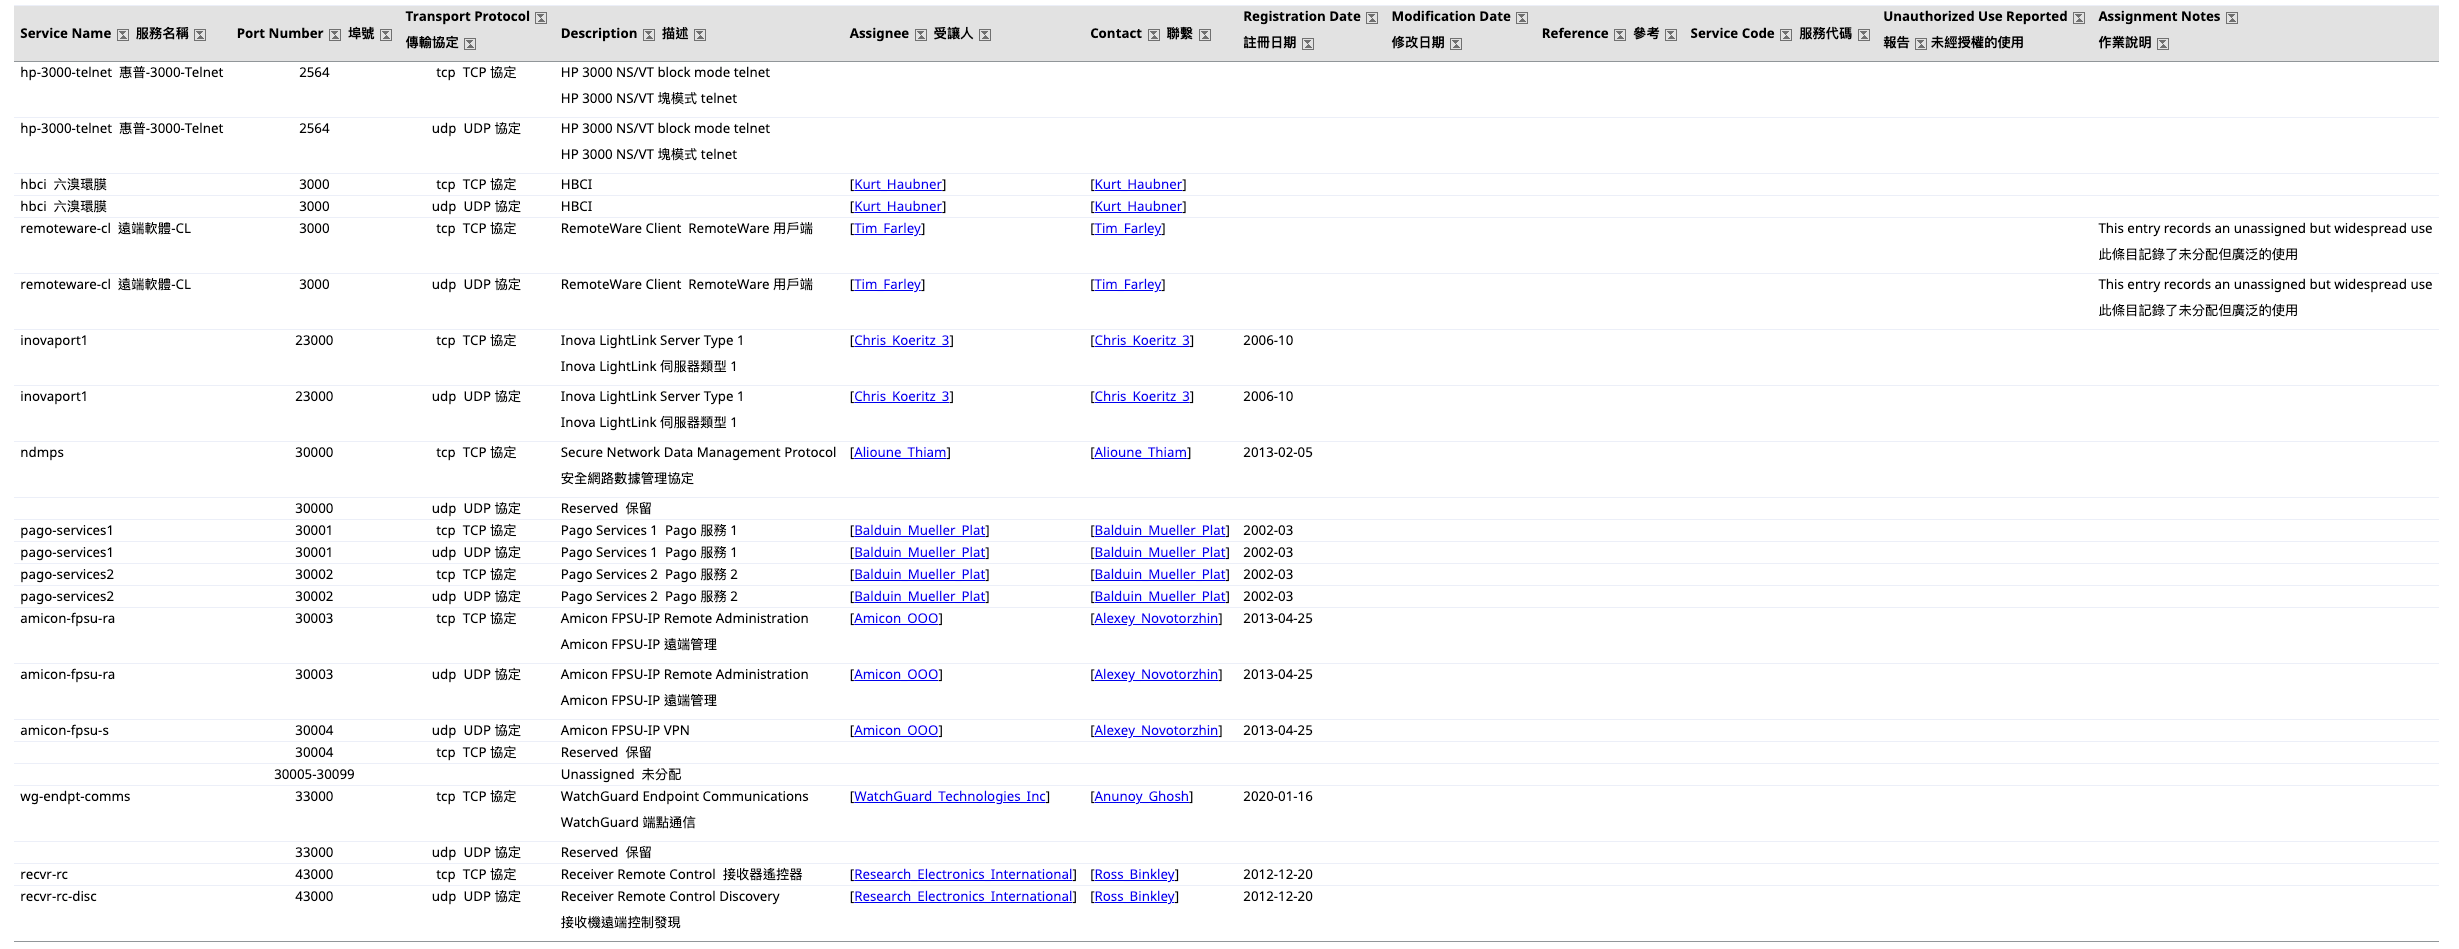Click the sort icon beside Service Code
Image resolution: width=2459 pixels, height=949 pixels.
click(1786, 35)
